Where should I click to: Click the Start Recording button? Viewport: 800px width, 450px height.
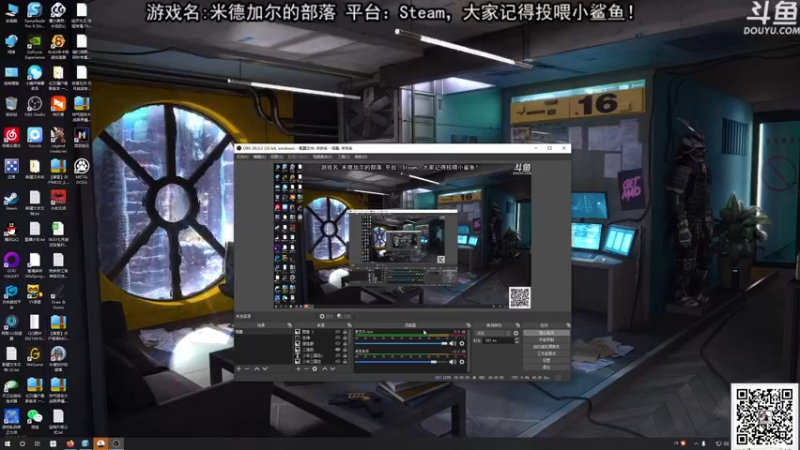546,339
